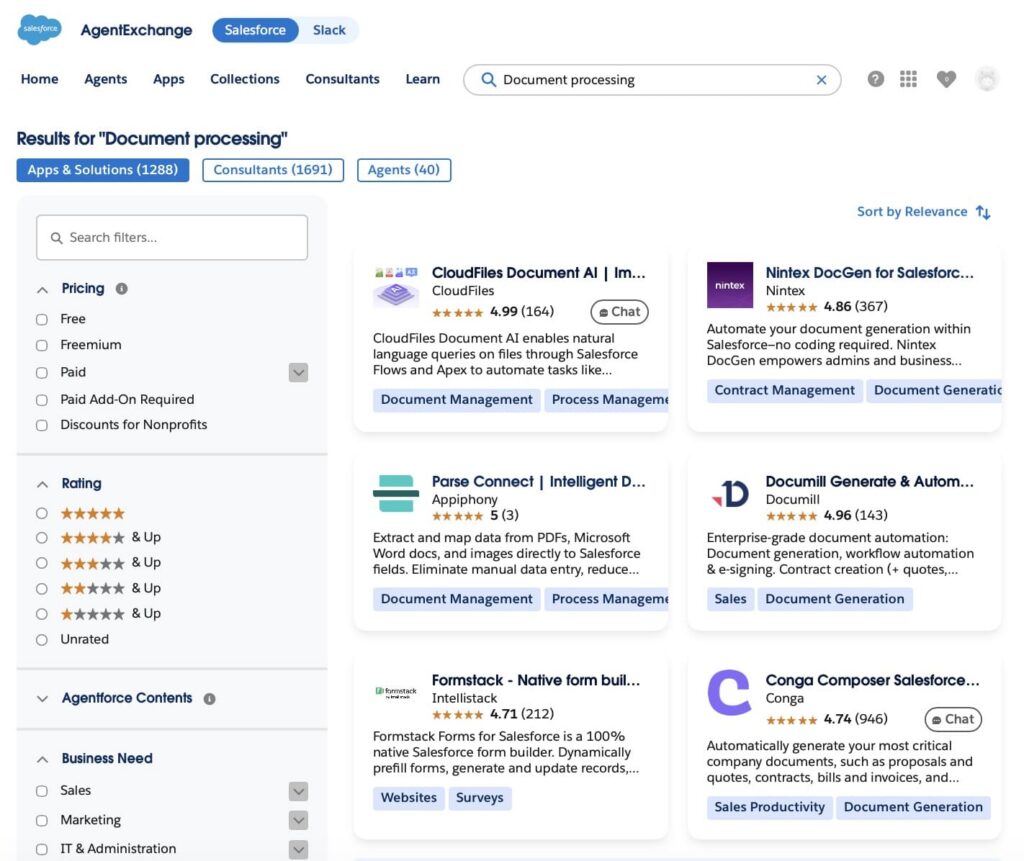The height and width of the screenshot is (861, 1024).
Task: Click the Websites tag on Formstack
Action: point(409,798)
